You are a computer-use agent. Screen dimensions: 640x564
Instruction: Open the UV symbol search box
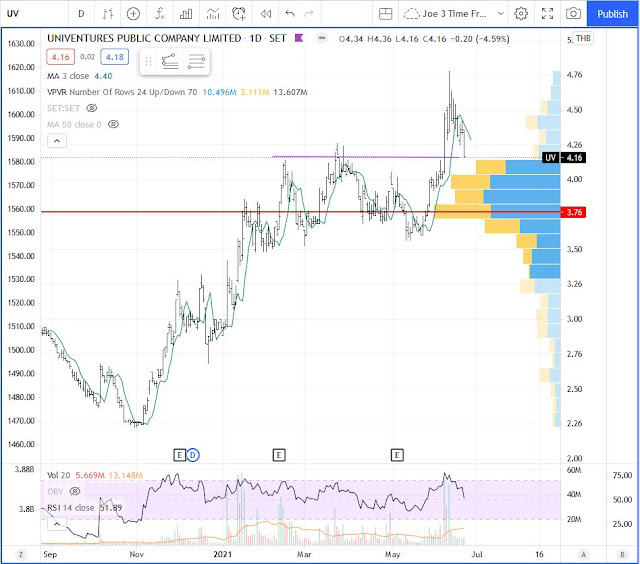13,13
